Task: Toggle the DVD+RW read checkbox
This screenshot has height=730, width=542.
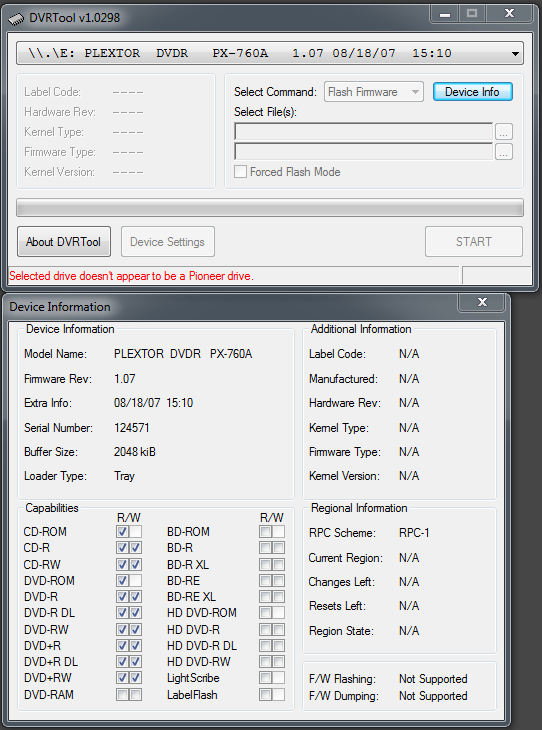Action: (122, 678)
